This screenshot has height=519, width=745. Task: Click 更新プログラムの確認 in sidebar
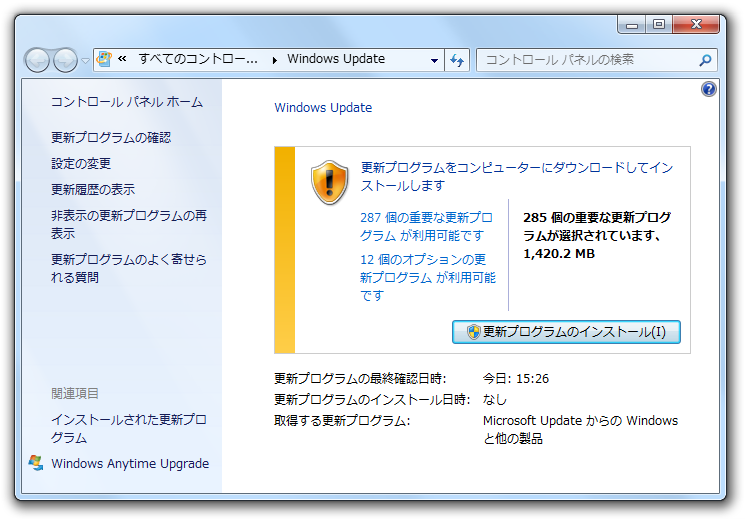111,137
